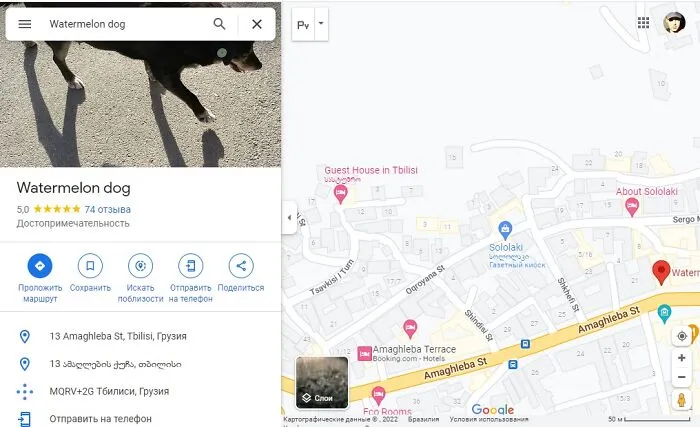Open the account profile avatar
The image size is (700, 427).
click(674, 22)
